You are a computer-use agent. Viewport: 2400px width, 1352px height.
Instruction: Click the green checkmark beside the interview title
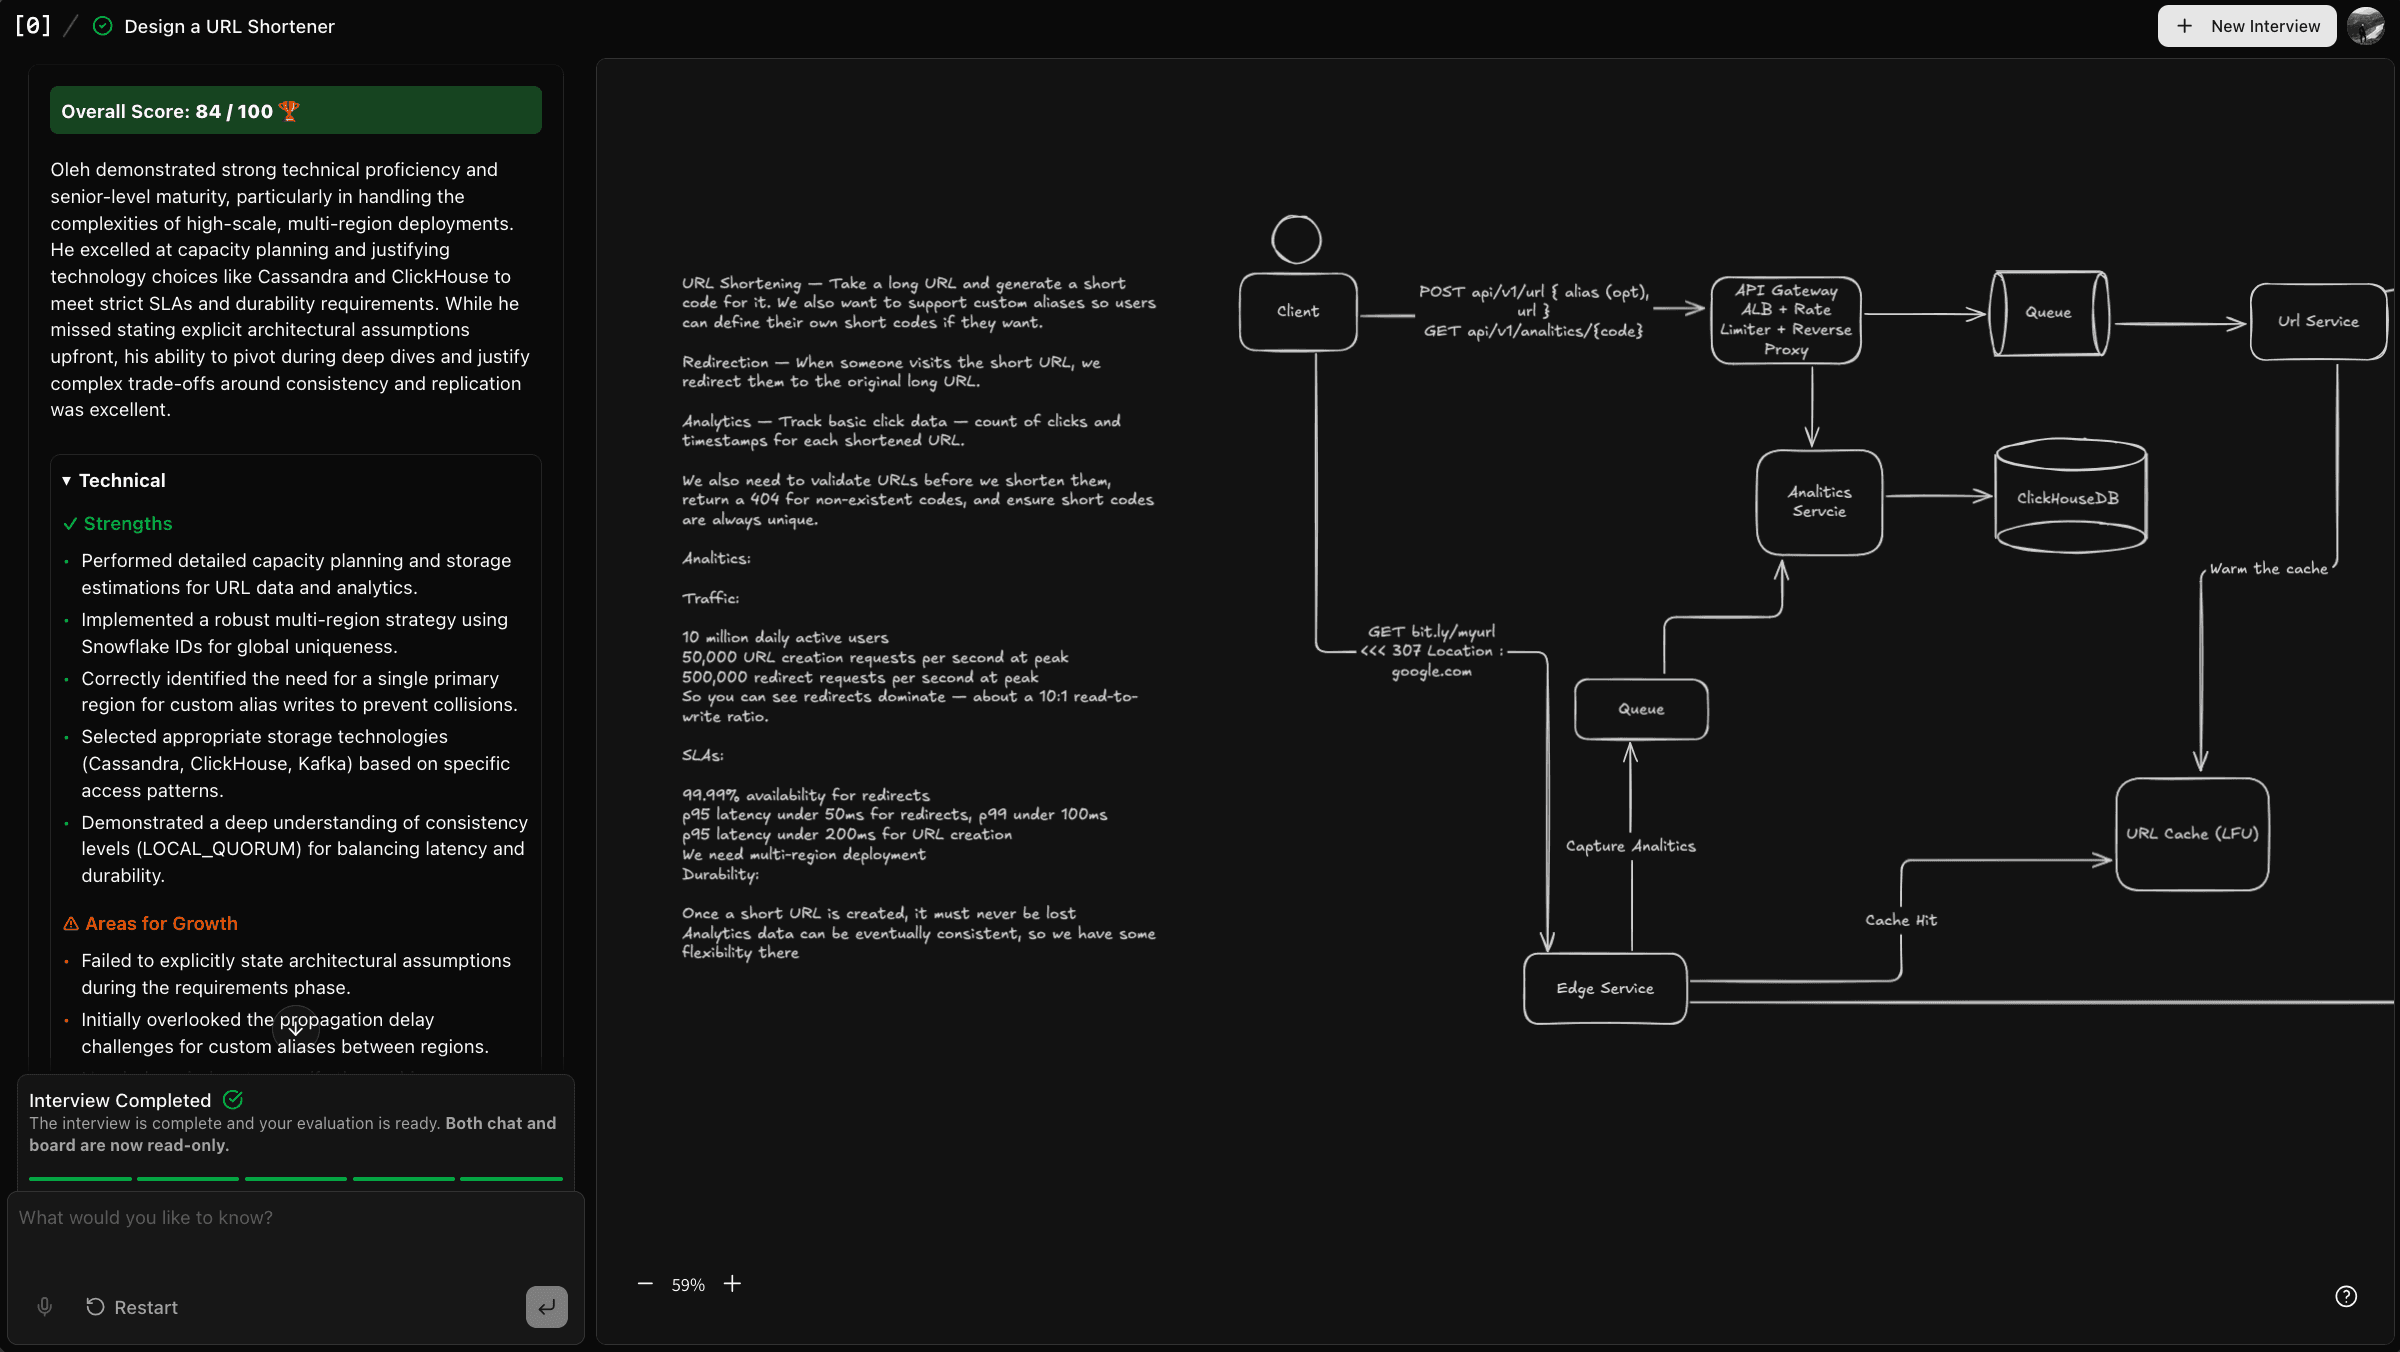[x=102, y=26]
